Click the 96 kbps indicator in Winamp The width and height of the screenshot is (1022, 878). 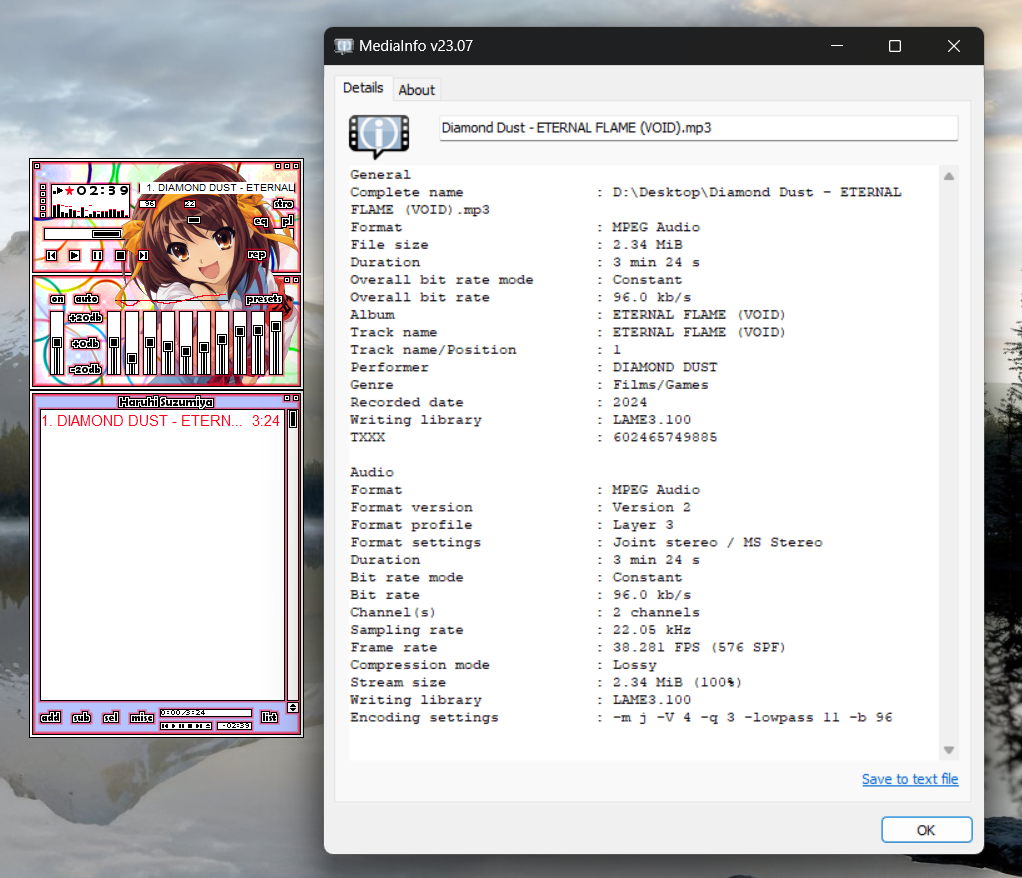149,204
